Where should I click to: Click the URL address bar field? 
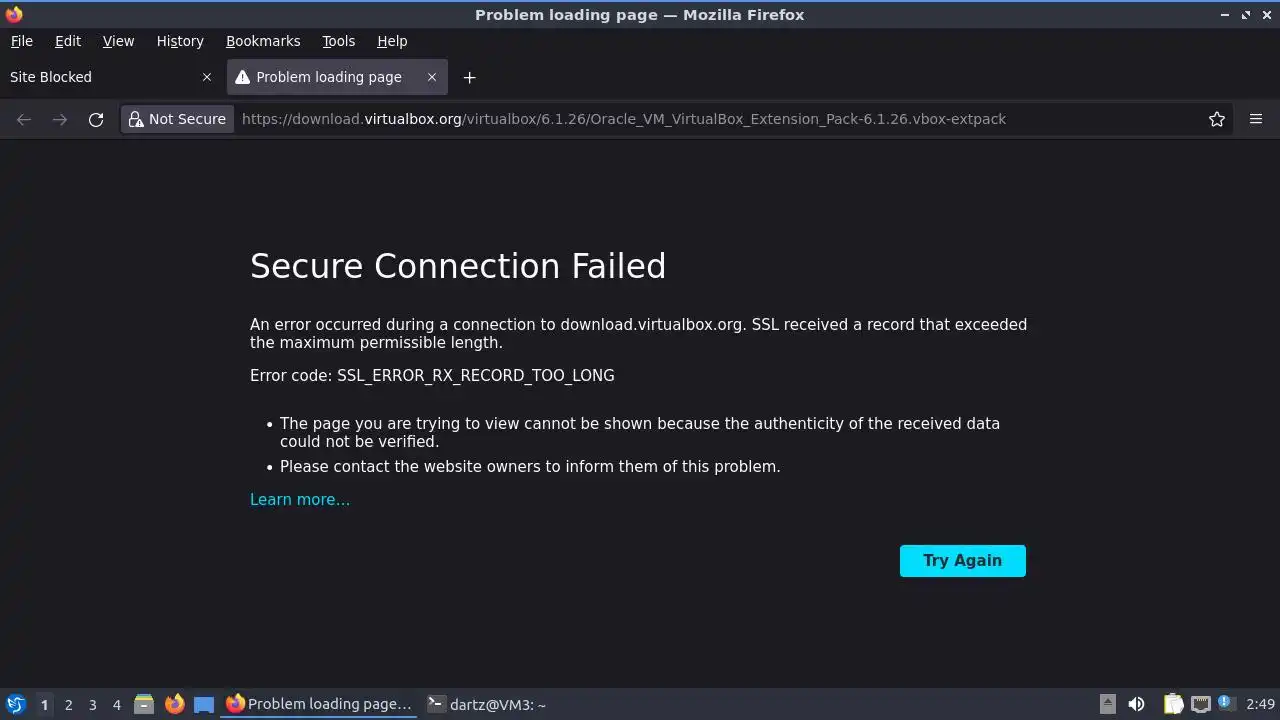tap(700, 119)
